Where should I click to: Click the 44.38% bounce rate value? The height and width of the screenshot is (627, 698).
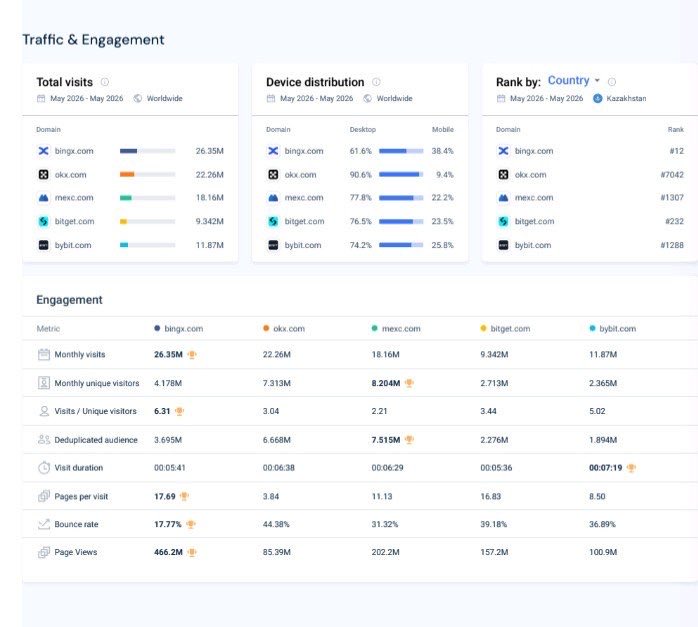click(276, 524)
